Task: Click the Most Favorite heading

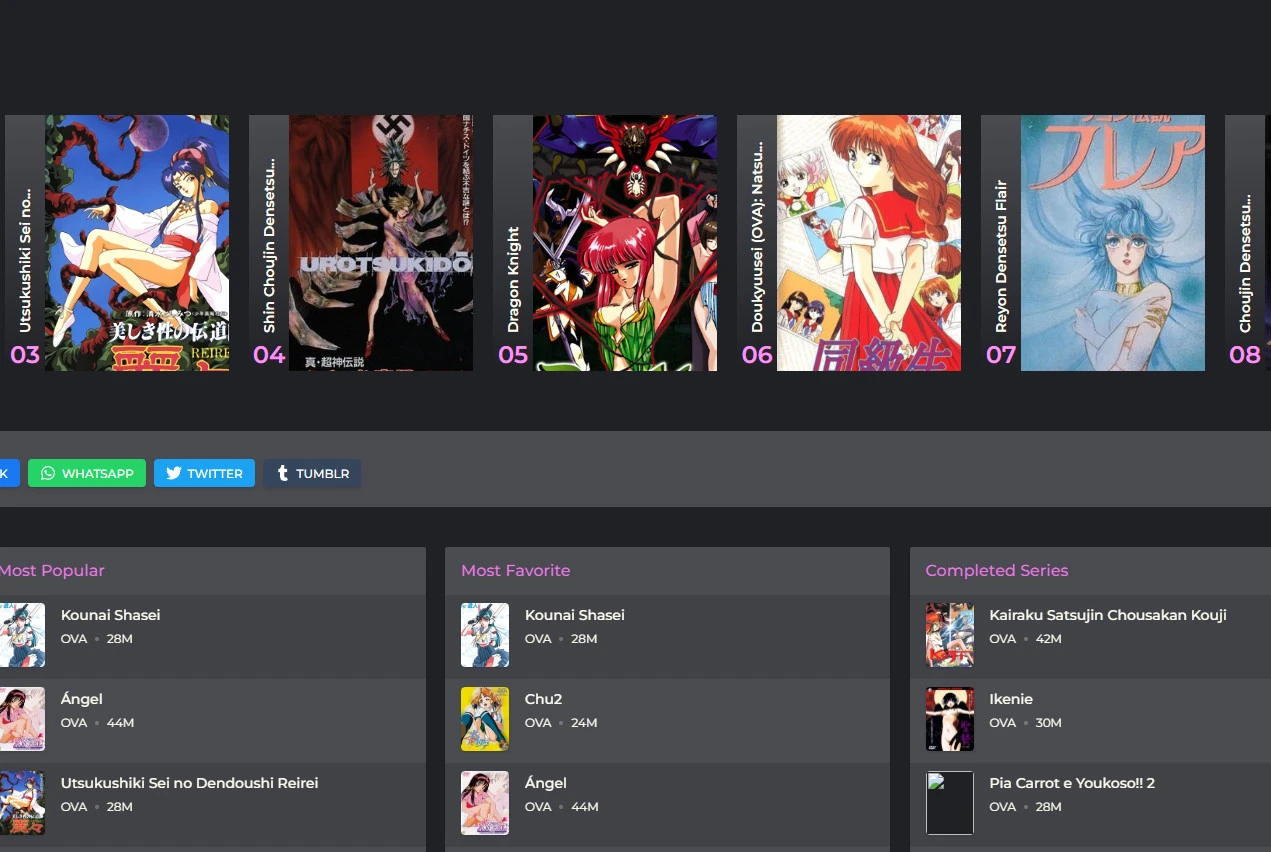Action: [x=515, y=570]
